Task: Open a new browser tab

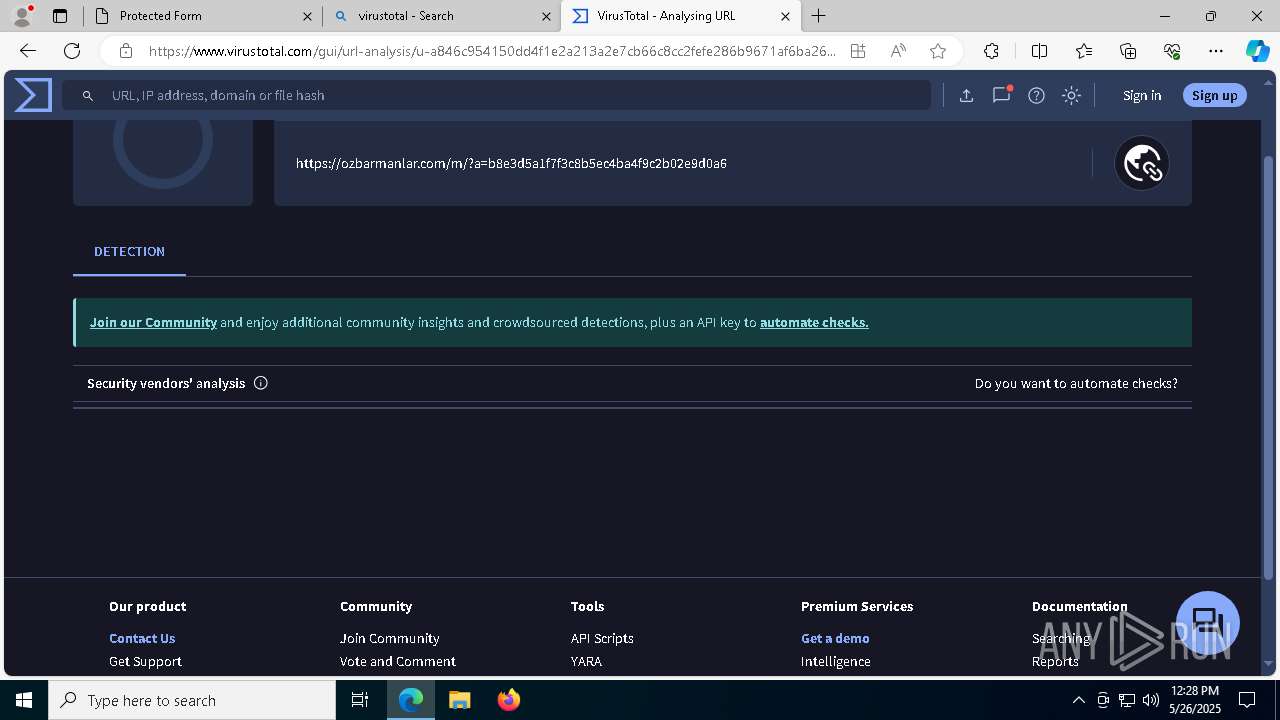Action: click(819, 16)
